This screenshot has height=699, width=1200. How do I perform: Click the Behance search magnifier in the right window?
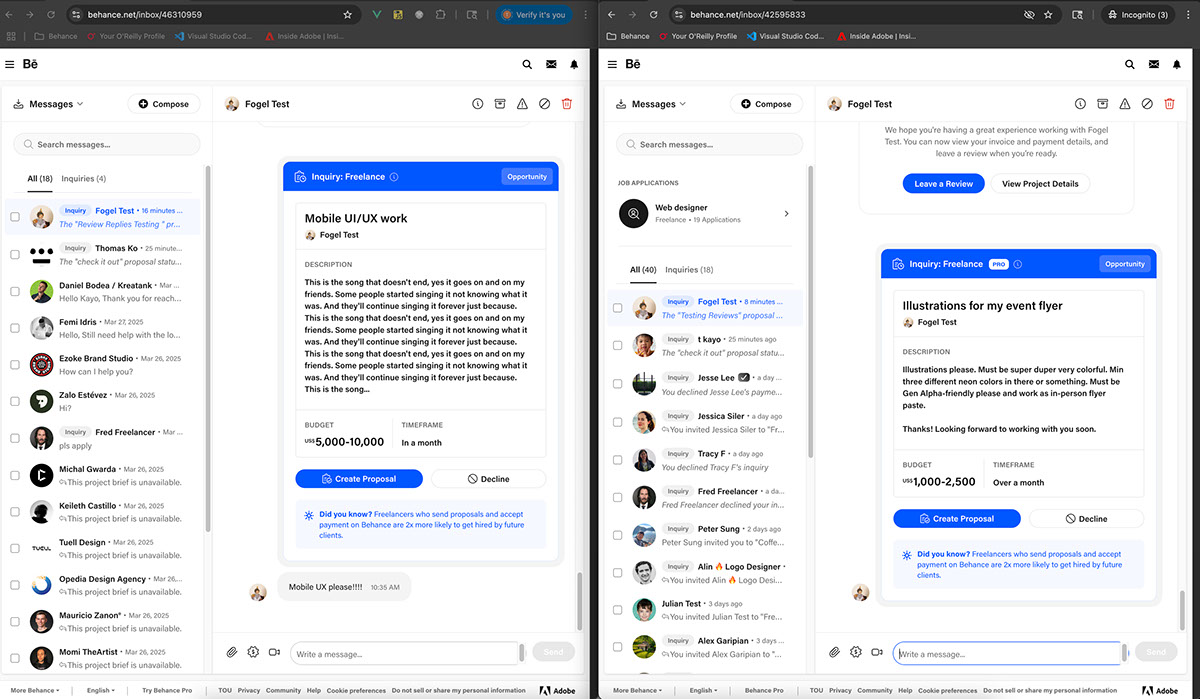tap(1130, 64)
